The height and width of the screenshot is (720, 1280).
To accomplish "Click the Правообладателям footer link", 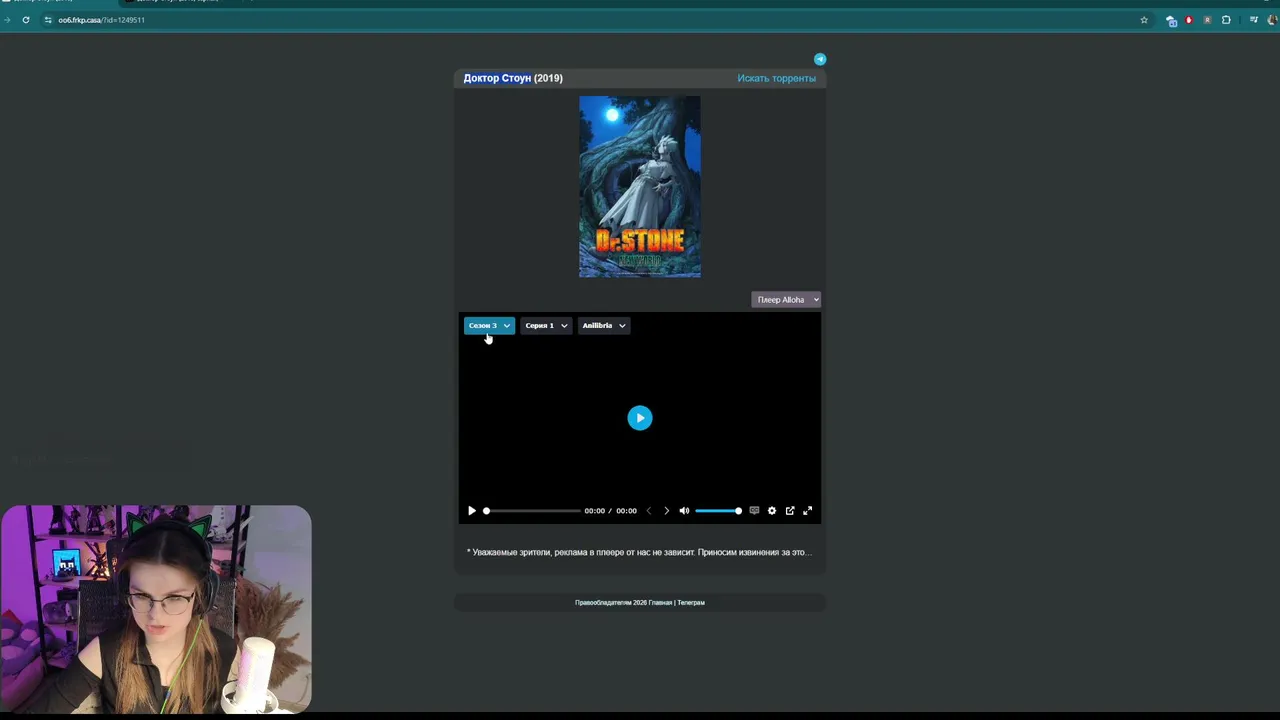I will point(603,603).
